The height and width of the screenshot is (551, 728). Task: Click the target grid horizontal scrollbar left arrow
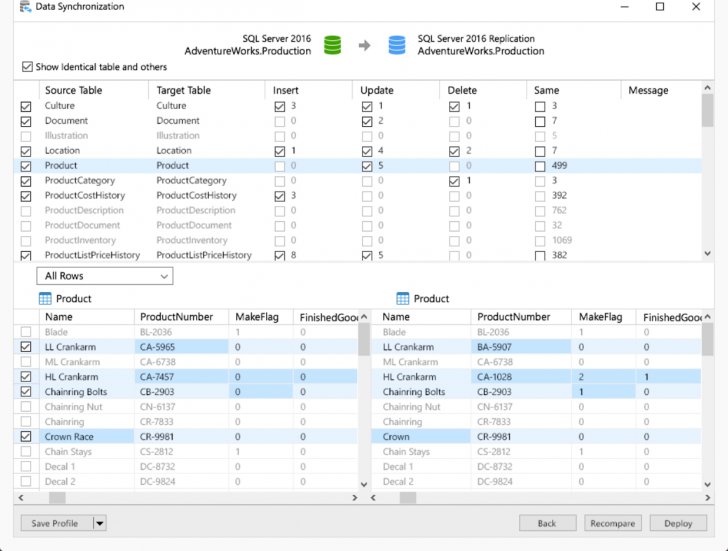click(x=373, y=498)
